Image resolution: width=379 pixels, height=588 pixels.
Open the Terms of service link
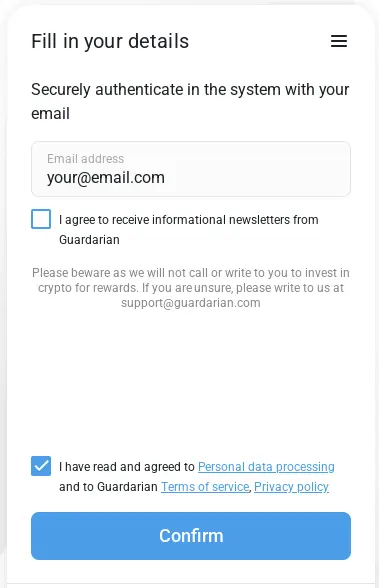tap(205, 487)
